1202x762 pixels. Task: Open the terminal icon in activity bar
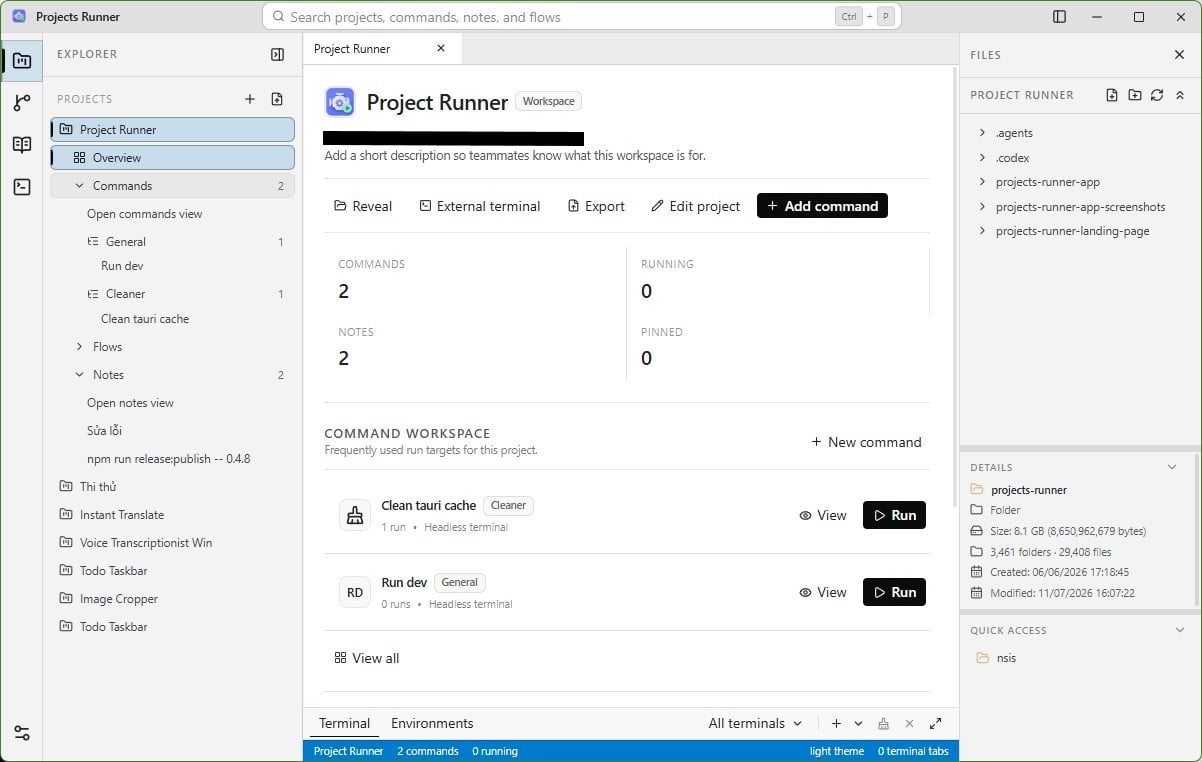tap(22, 187)
